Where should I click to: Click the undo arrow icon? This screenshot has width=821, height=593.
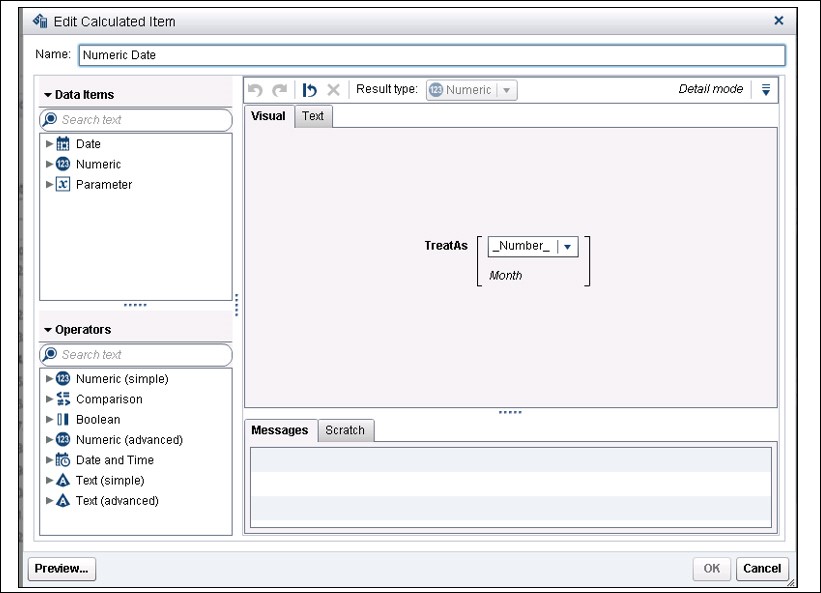pyautogui.click(x=256, y=90)
